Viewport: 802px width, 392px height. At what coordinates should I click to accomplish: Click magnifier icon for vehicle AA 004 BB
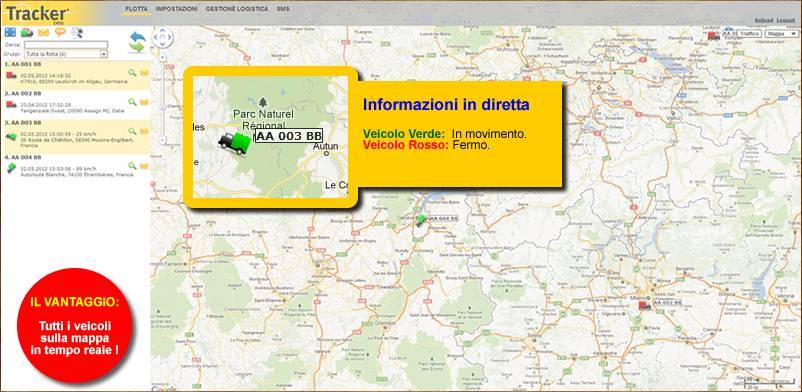tap(132, 166)
